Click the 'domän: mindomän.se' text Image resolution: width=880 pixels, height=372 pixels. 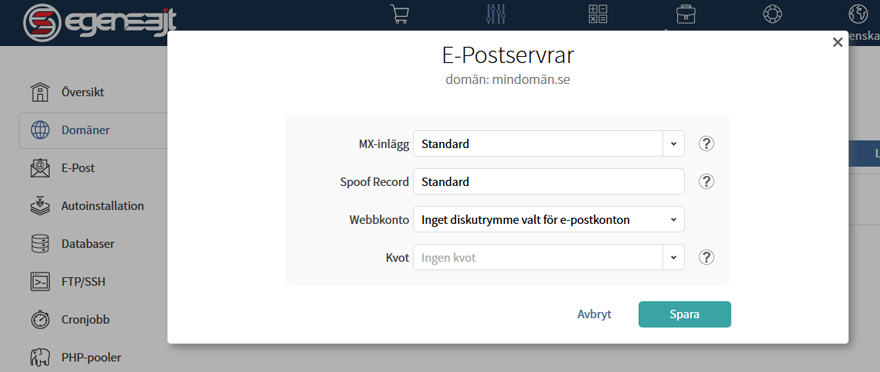click(508, 80)
